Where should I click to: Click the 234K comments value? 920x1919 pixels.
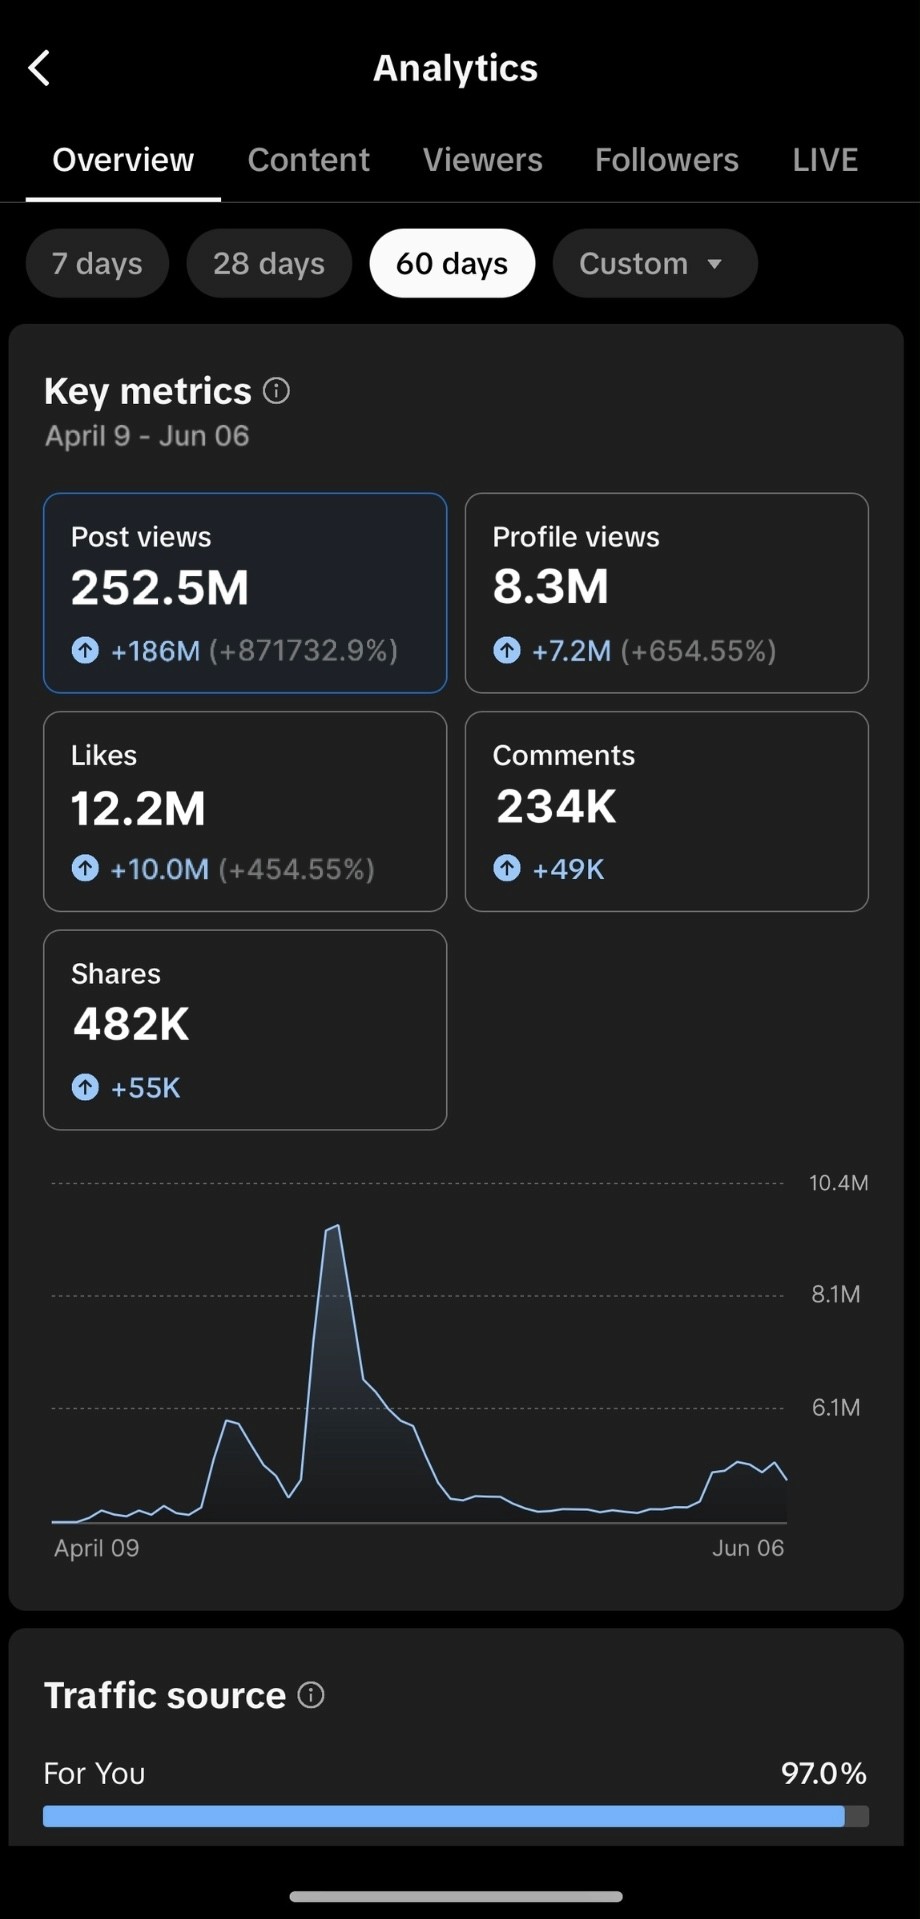click(557, 806)
